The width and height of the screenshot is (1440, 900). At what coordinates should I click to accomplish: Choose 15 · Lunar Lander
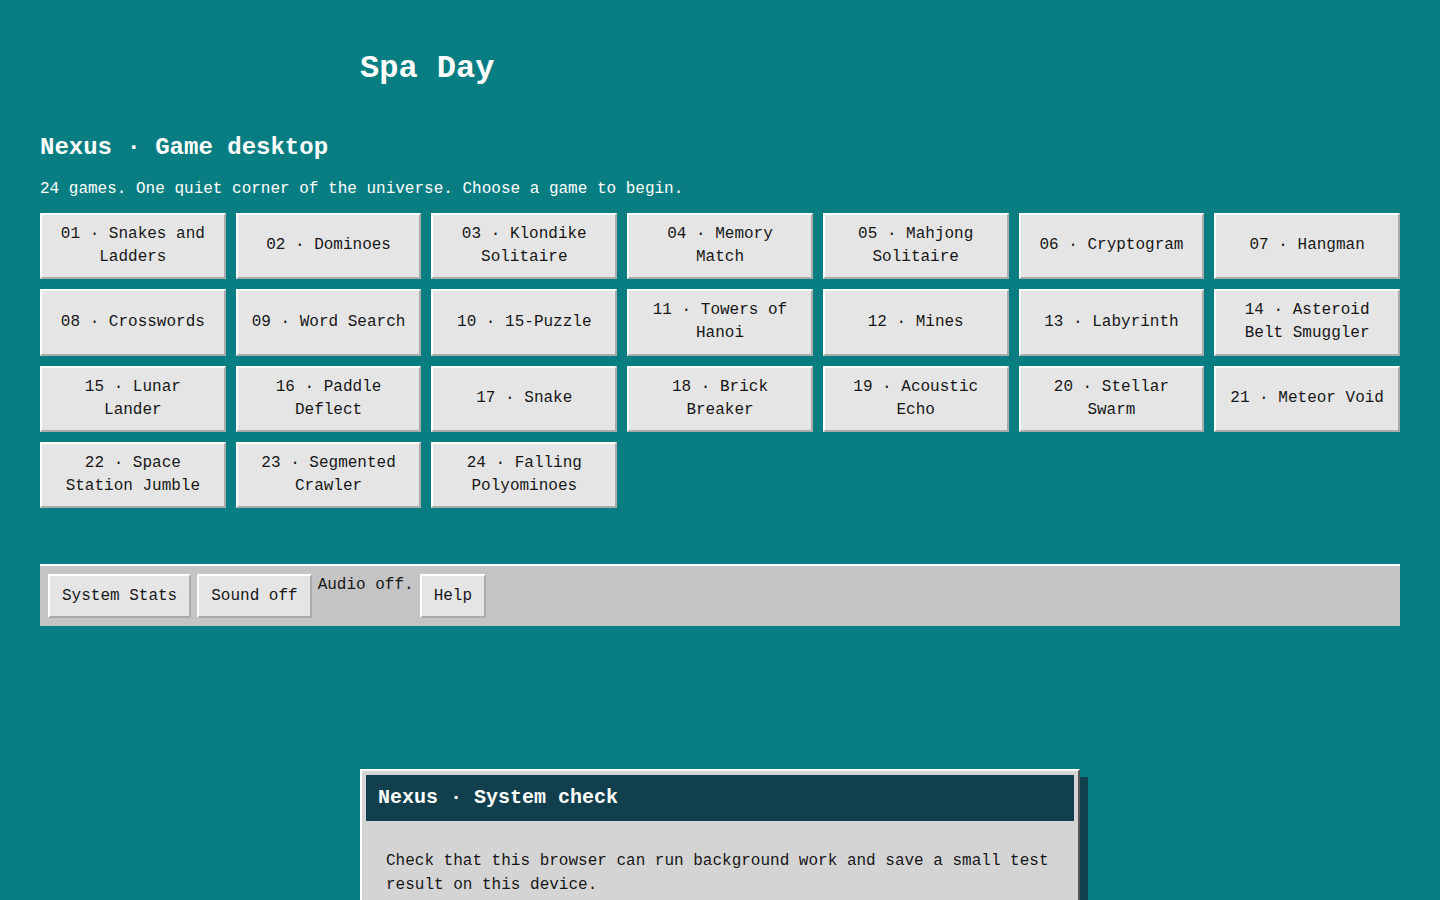133,398
